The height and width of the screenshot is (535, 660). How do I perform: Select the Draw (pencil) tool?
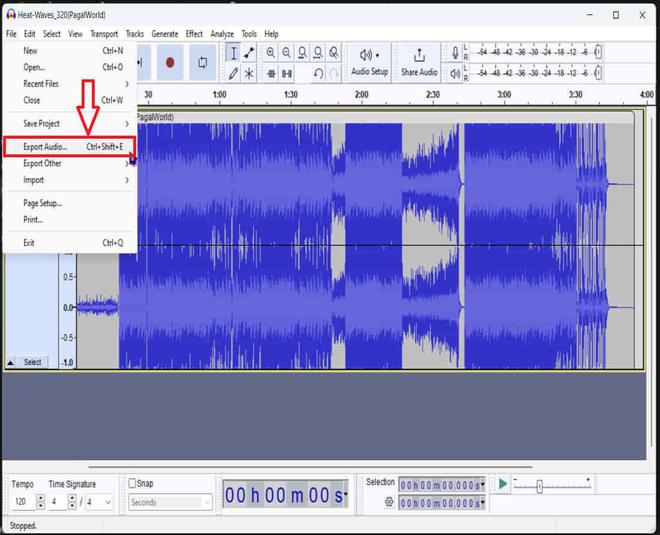pyautogui.click(x=233, y=73)
